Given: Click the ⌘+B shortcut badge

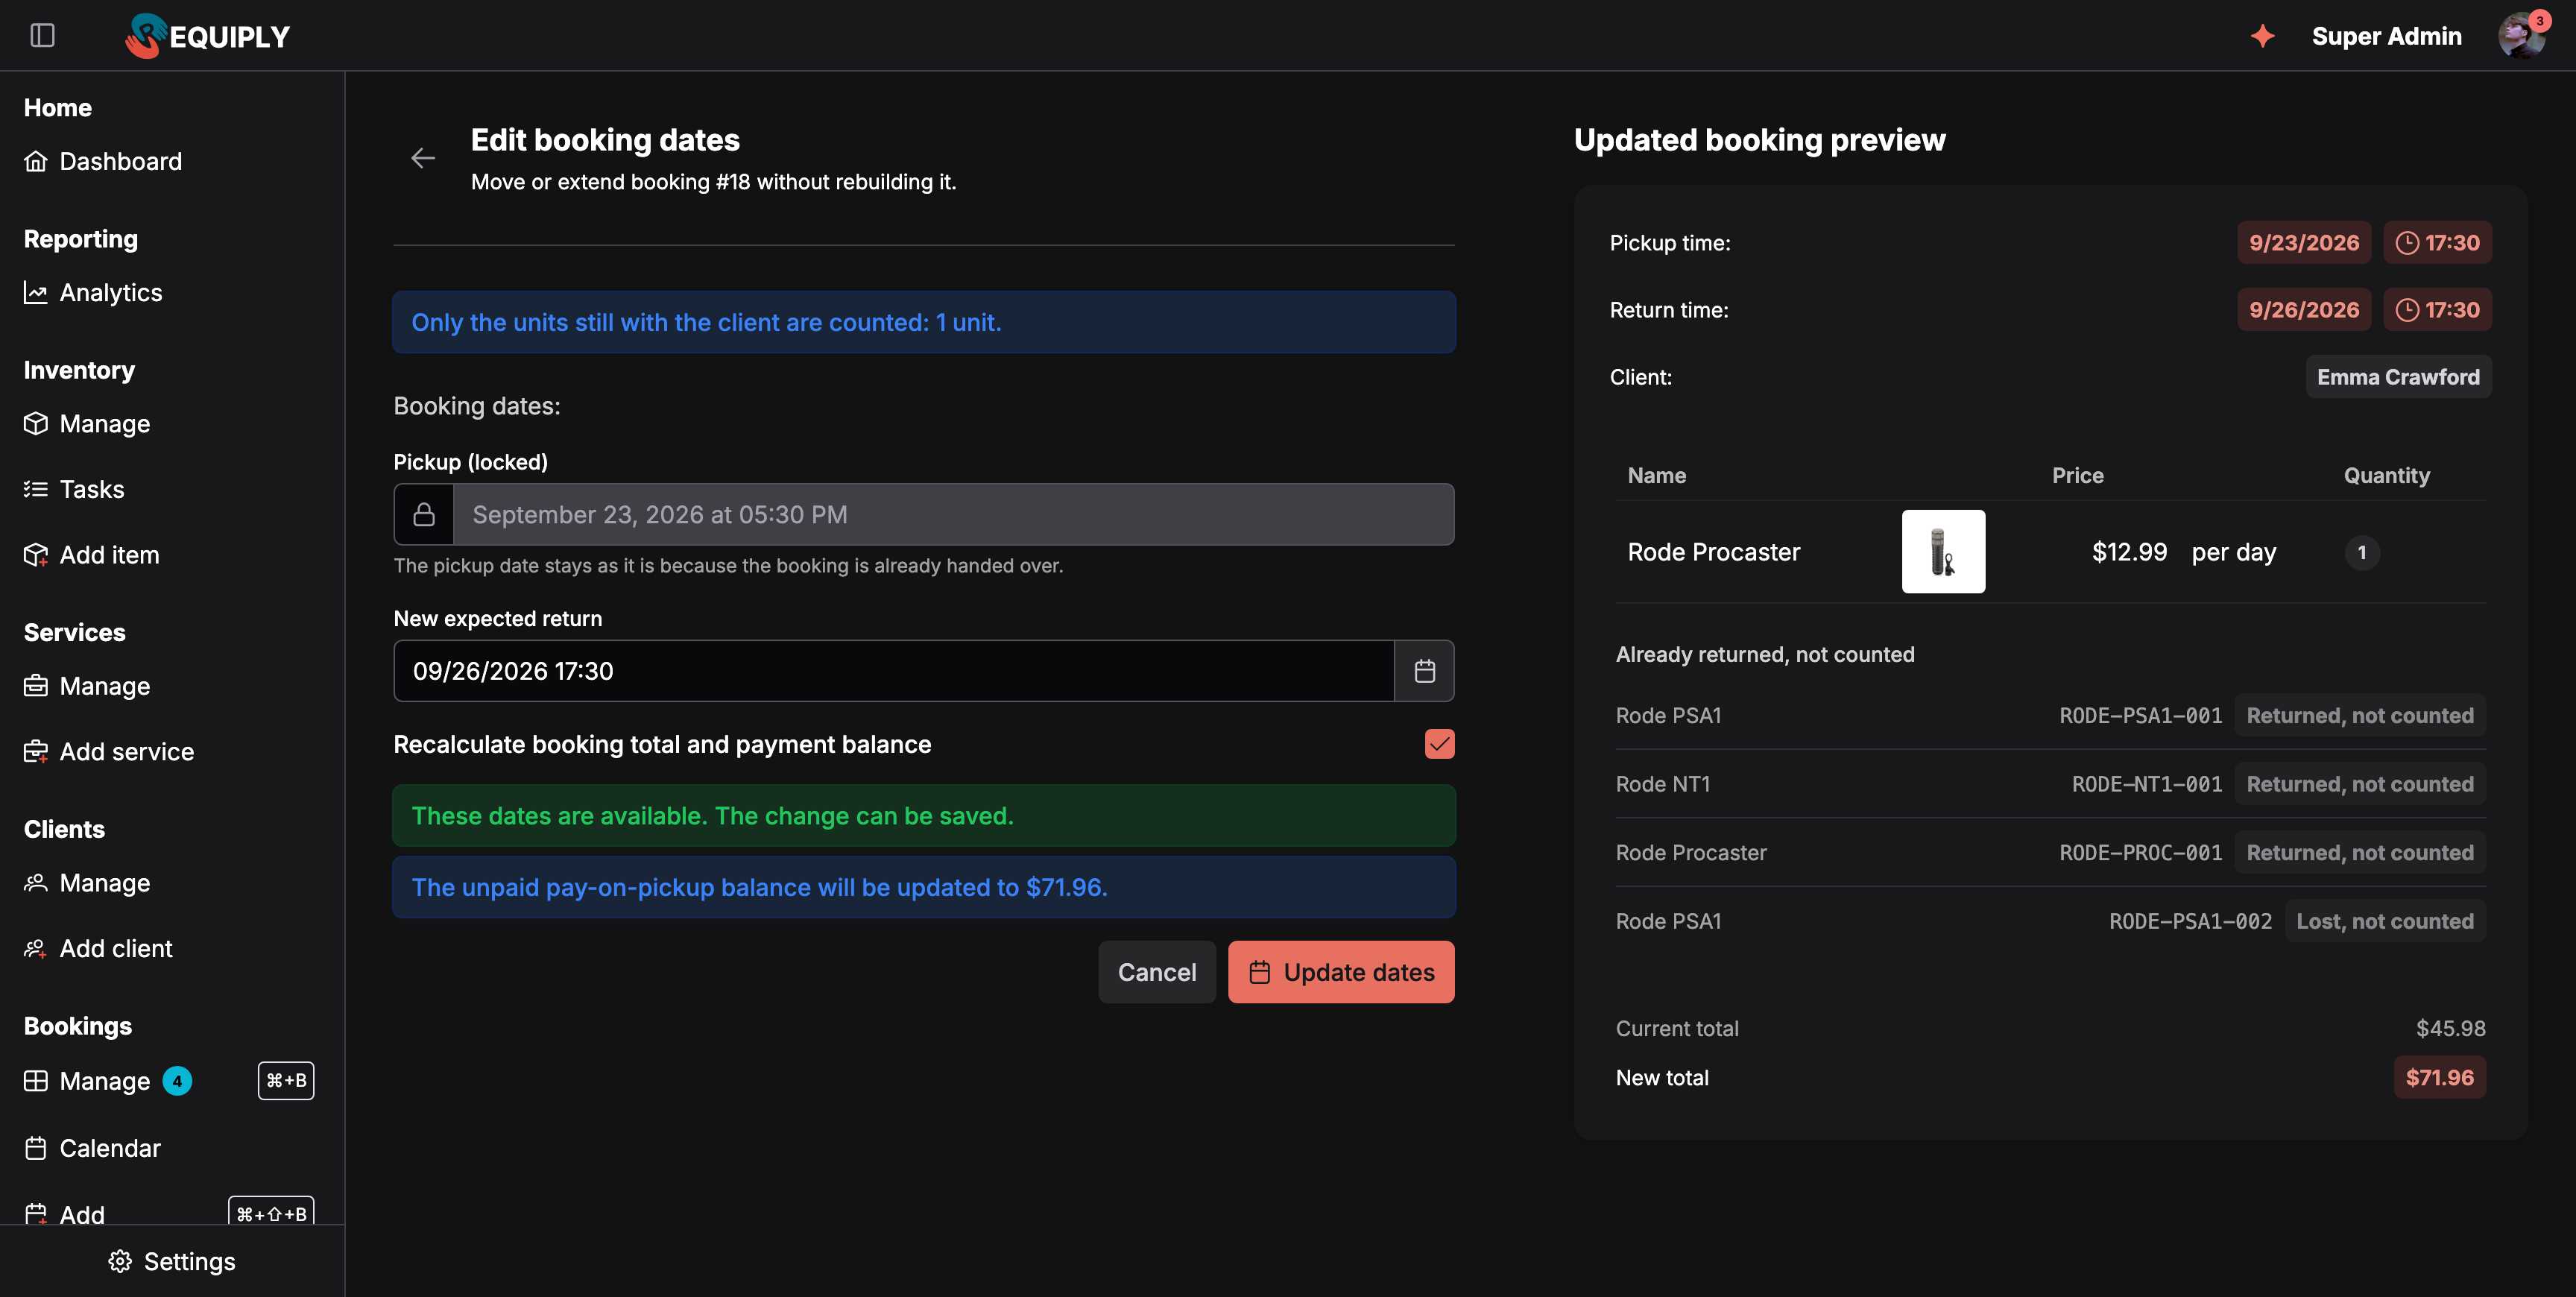Looking at the screenshot, I should point(286,1081).
